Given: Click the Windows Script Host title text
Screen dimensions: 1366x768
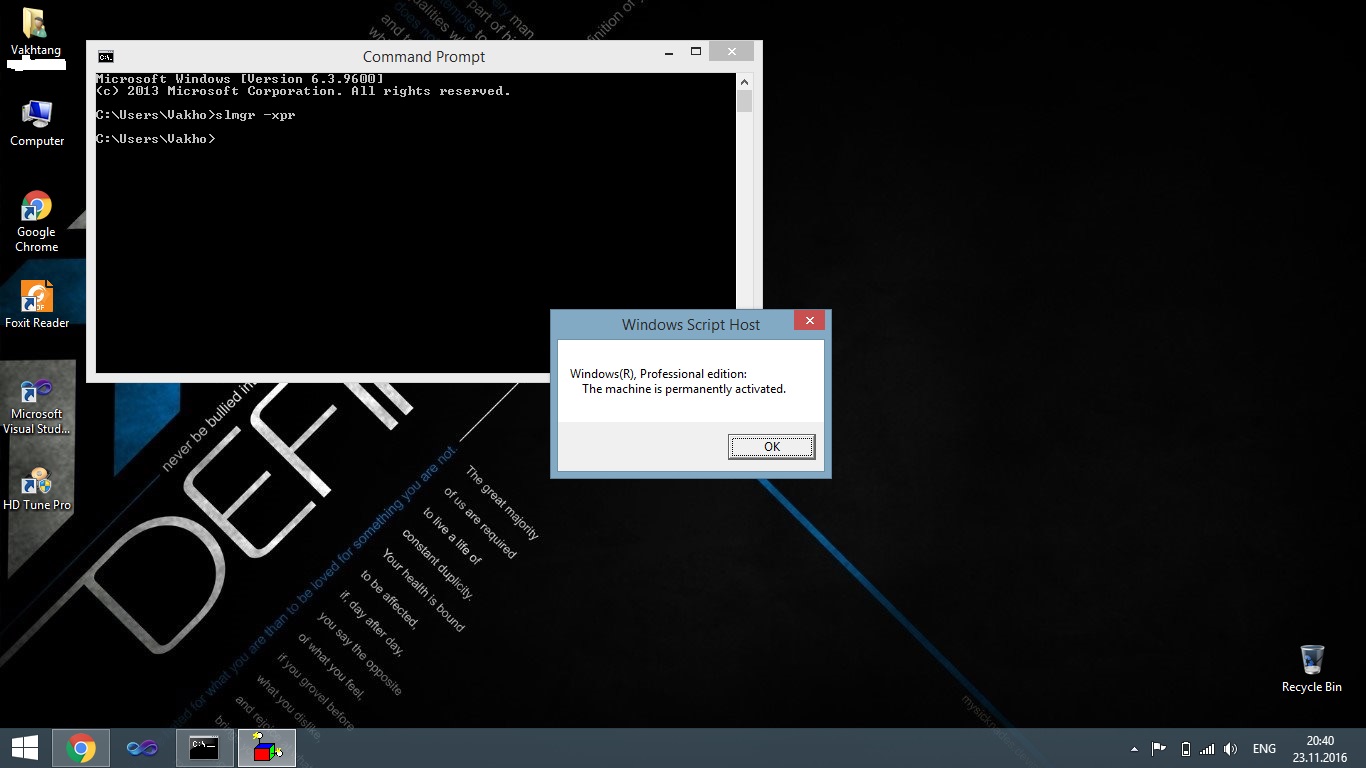Looking at the screenshot, I should 691,325.
